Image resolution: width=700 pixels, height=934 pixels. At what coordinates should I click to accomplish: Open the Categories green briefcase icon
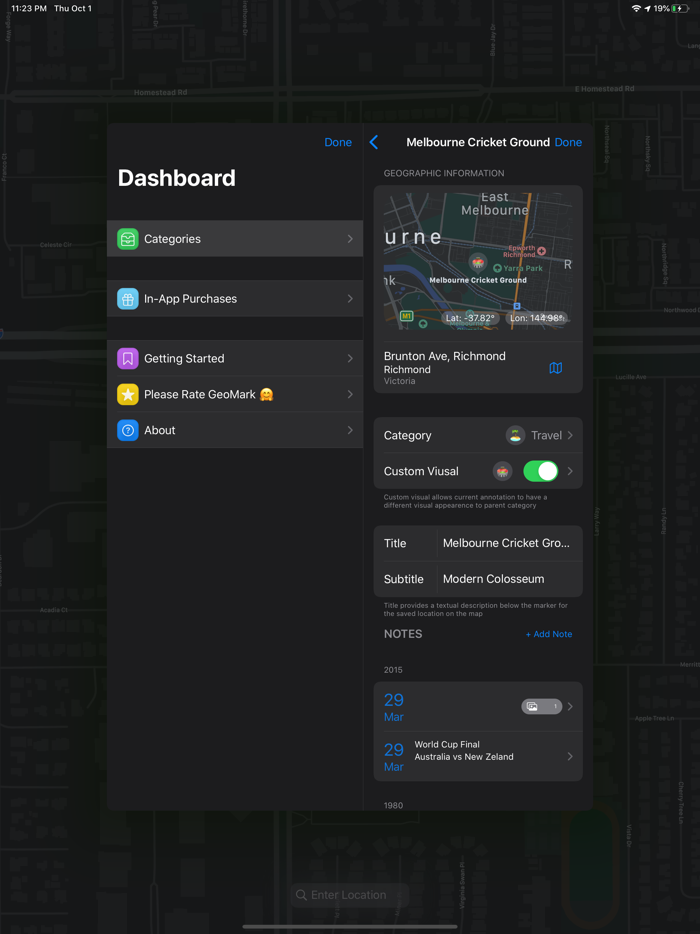tap(127, 239)
